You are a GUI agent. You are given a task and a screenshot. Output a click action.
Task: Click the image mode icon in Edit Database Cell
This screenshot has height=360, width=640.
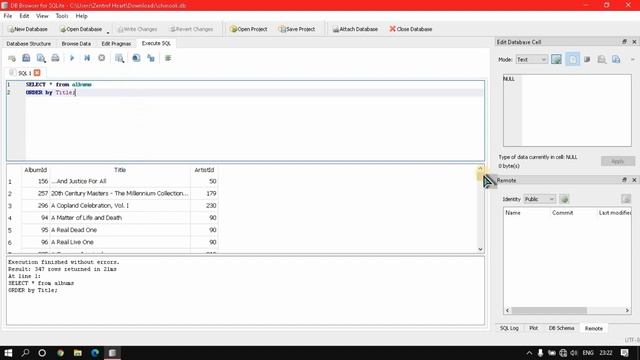[556, 60]
